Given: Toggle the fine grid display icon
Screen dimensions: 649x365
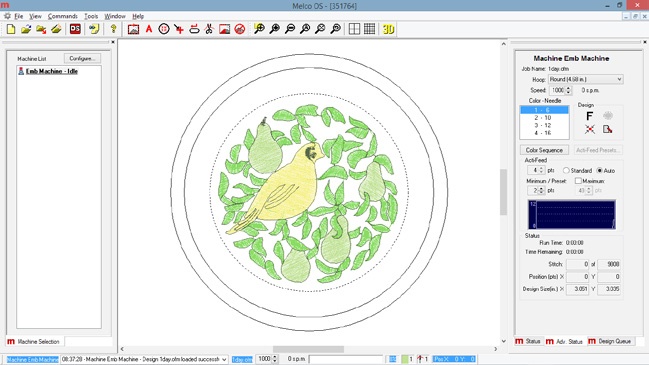Looking at the screenshot, I should point(370,29).
